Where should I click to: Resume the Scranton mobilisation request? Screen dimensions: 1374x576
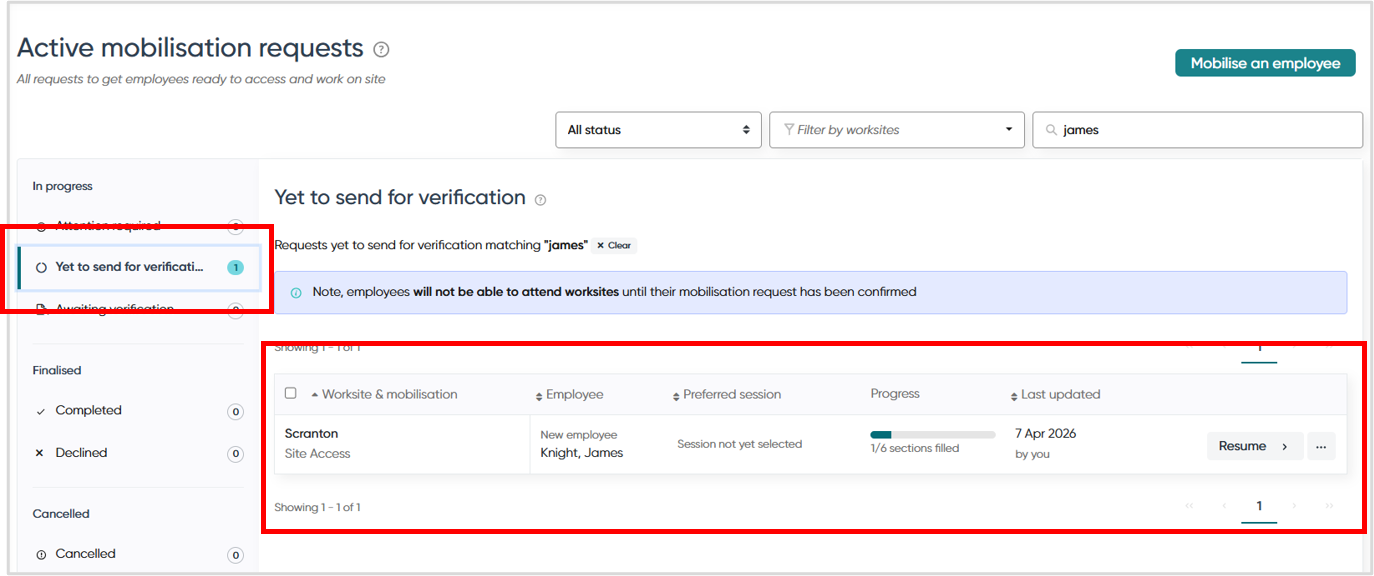point(1254,447)
